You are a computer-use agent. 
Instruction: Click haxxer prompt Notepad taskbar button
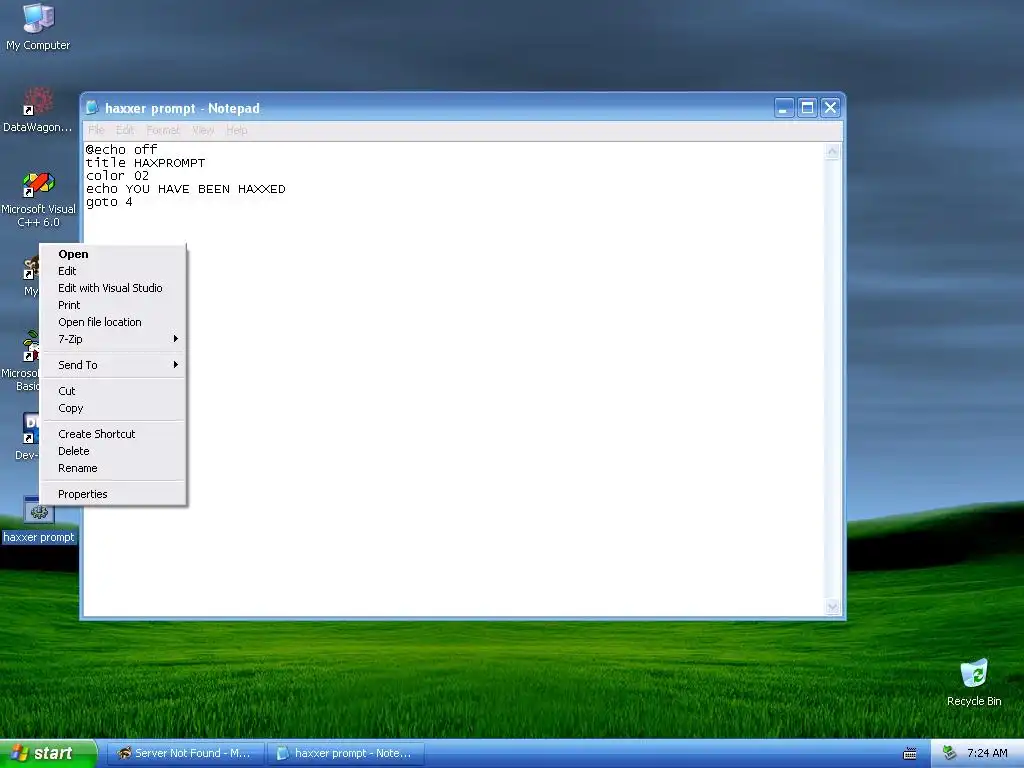tap(346, 754)
